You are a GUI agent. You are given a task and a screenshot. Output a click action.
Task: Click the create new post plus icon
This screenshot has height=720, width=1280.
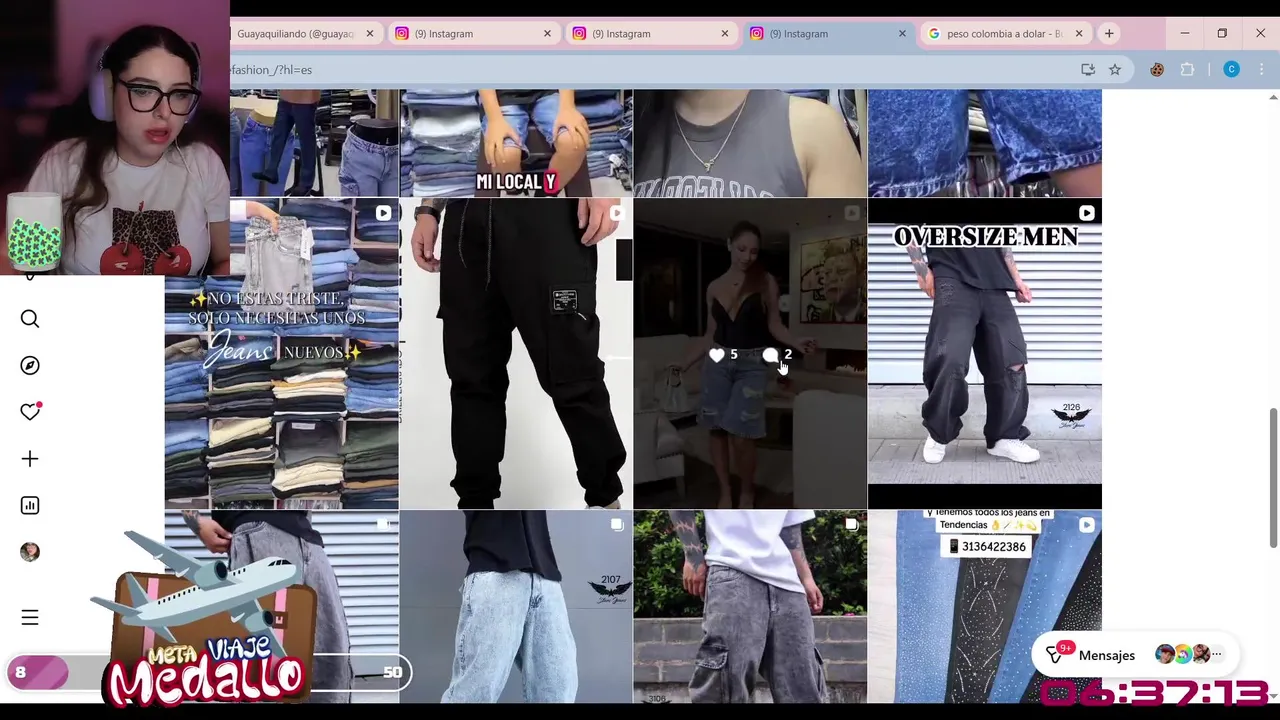coord(30,459)
